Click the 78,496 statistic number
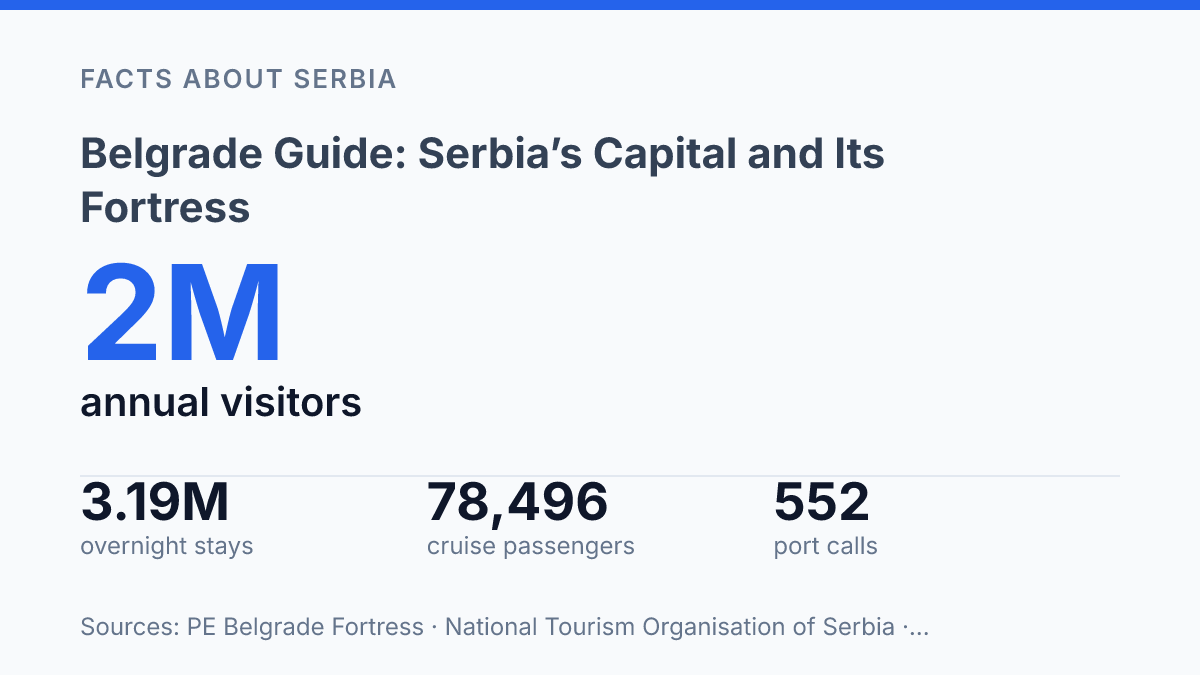Screen dimensions: 1200x675 [x=517, y=503]
